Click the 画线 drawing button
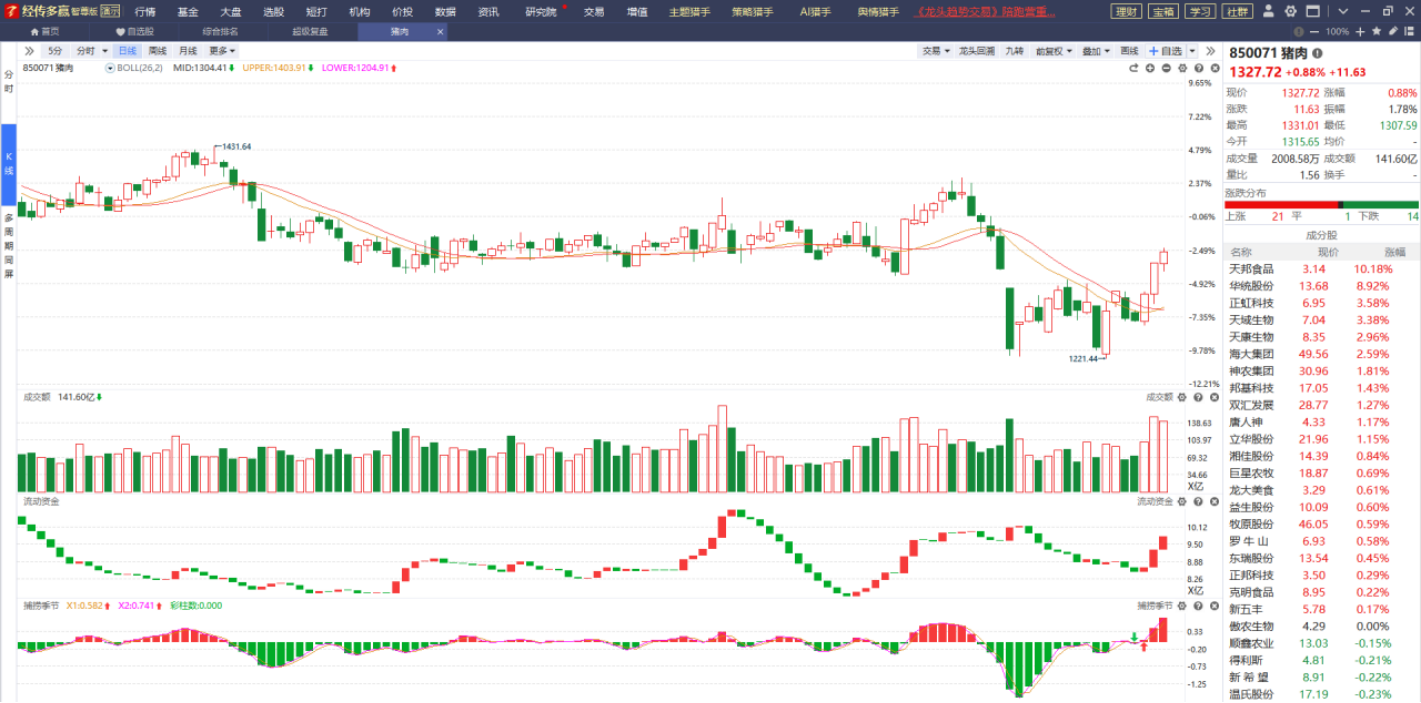Viewport: 1421px width, 703px height. pos(1129,50)
